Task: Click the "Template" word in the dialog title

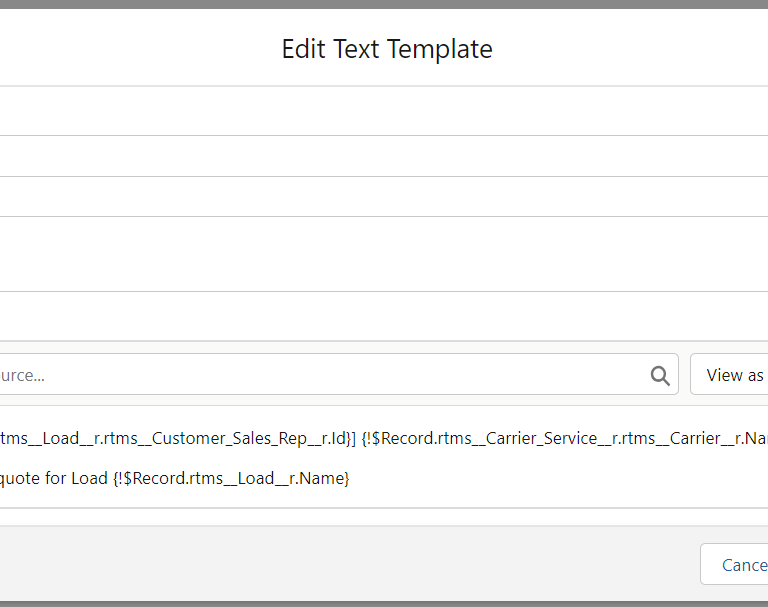Action: coord(440,49)
